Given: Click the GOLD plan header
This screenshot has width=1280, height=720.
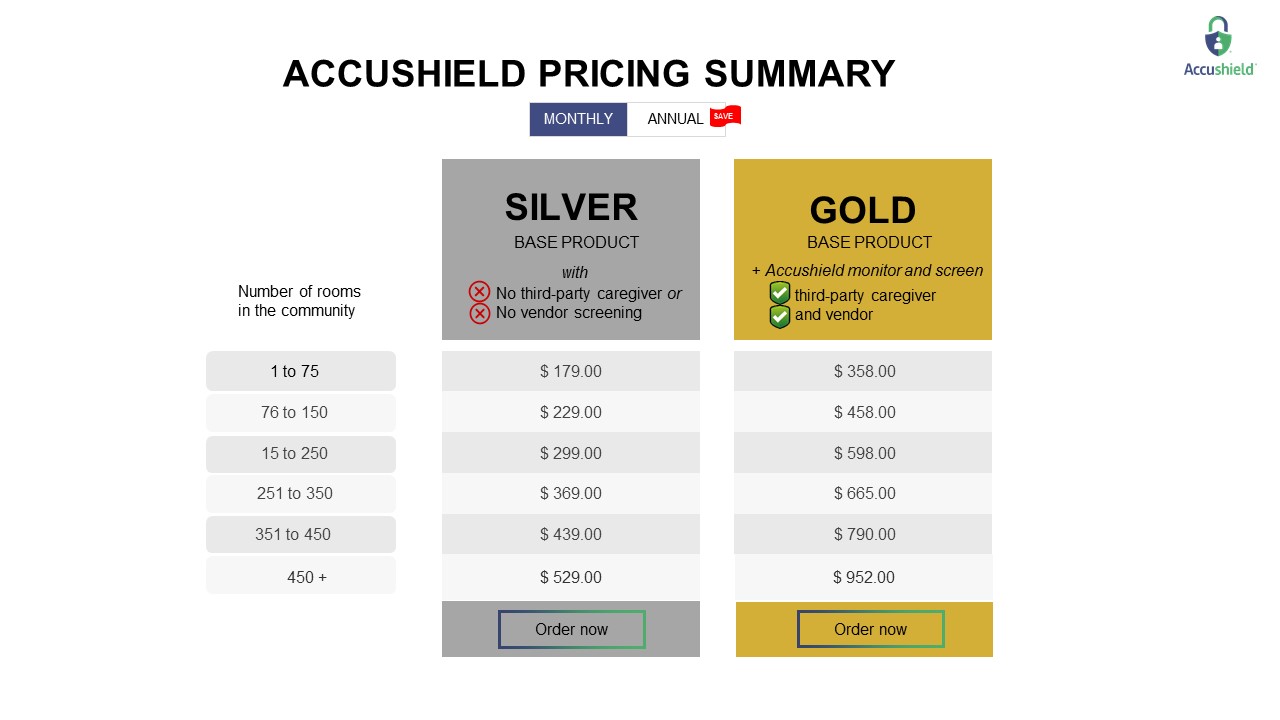Looking at the screenshot, I should [862, 210].
